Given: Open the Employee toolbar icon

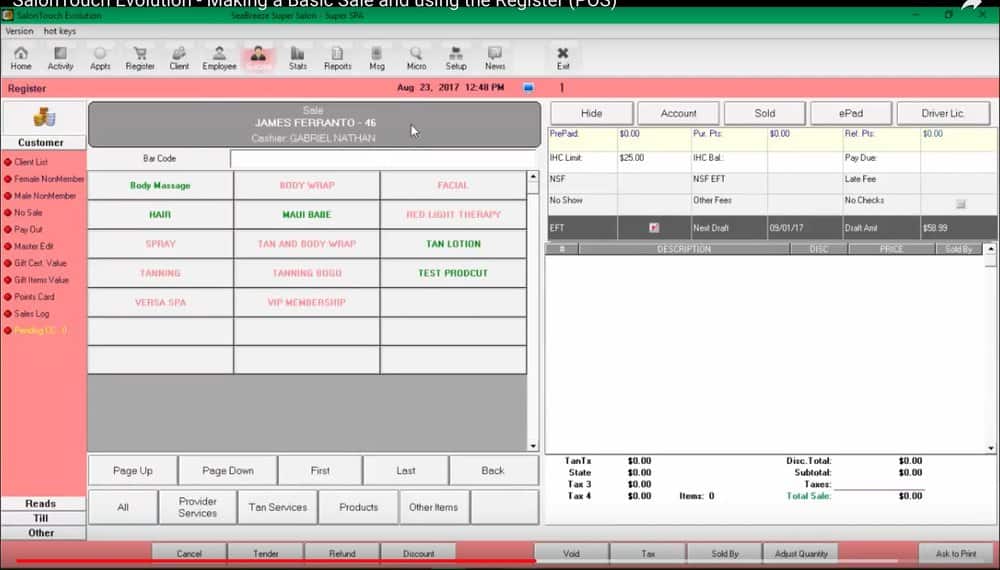Looking at the screenshot, I should point(219,57).
